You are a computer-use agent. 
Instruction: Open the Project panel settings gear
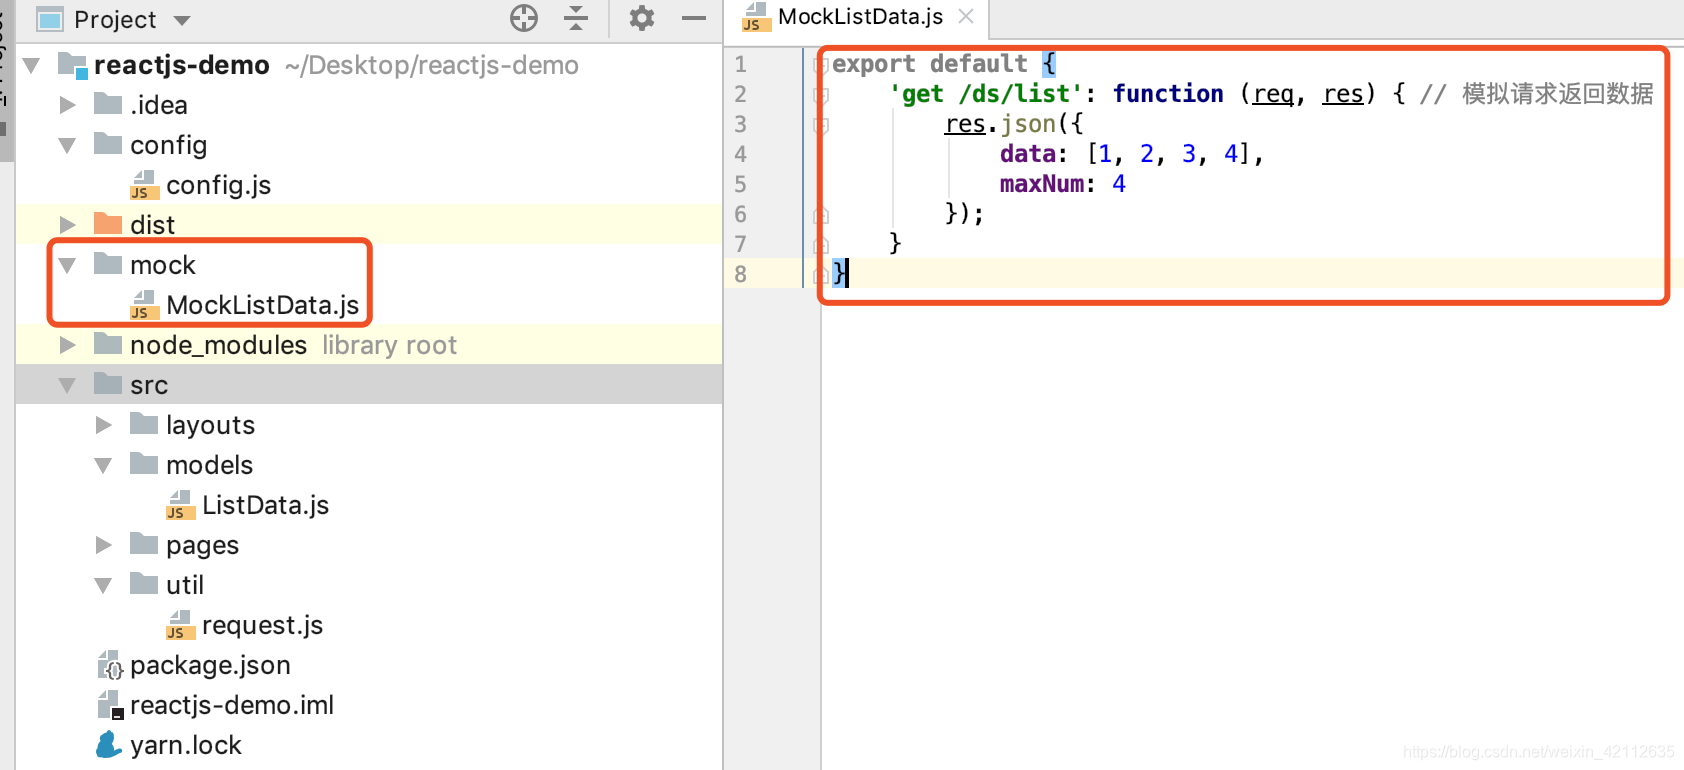click(x=642, y=18)
